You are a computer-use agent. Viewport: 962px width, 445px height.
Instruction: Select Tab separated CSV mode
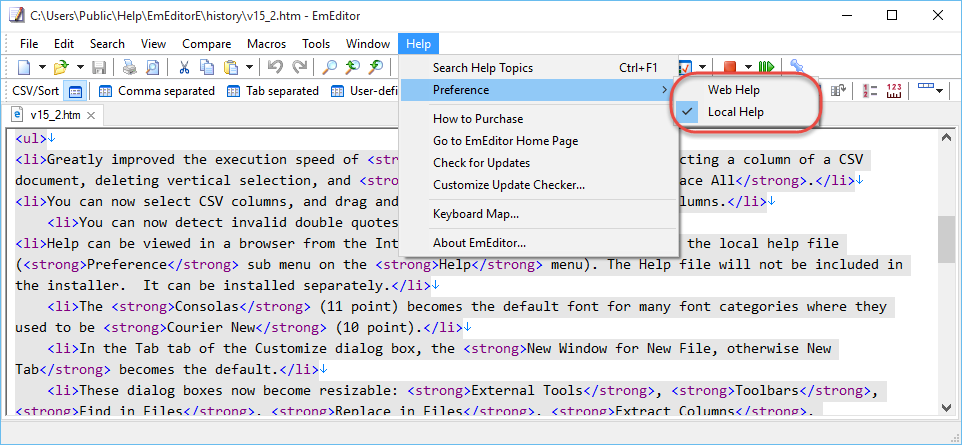click(273, 91)
